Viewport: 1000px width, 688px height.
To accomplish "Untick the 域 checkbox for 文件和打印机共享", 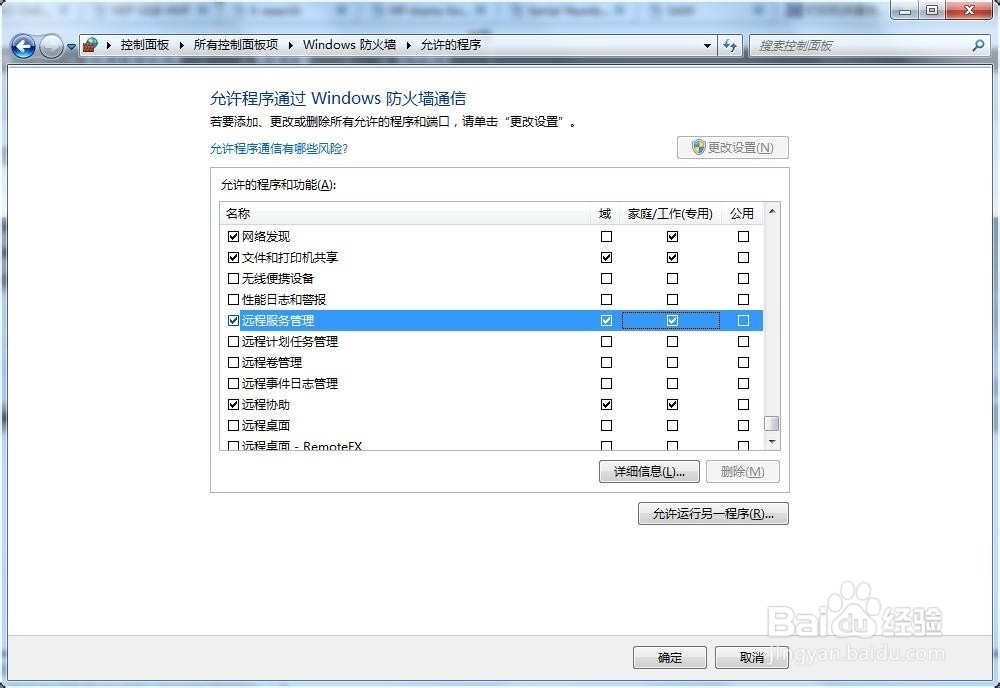I will tap(607, 258).
